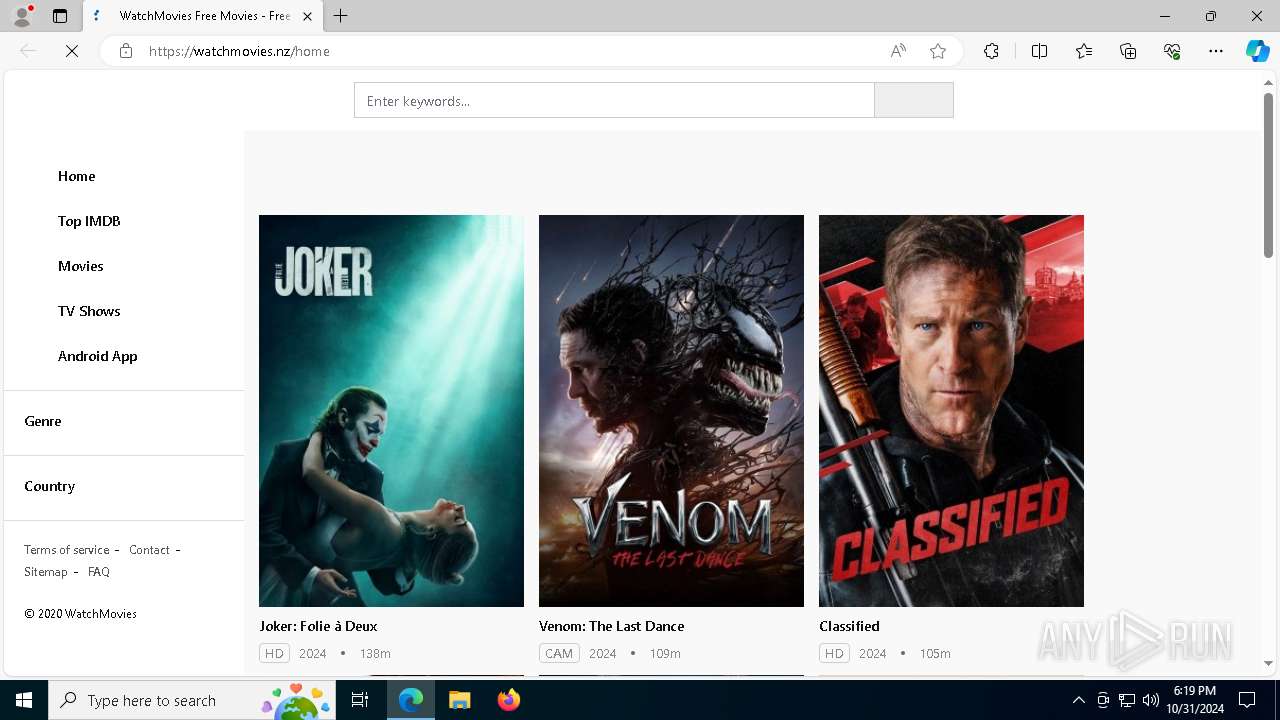Click Microsoft Edge taskbar icon

pos(411,700)
